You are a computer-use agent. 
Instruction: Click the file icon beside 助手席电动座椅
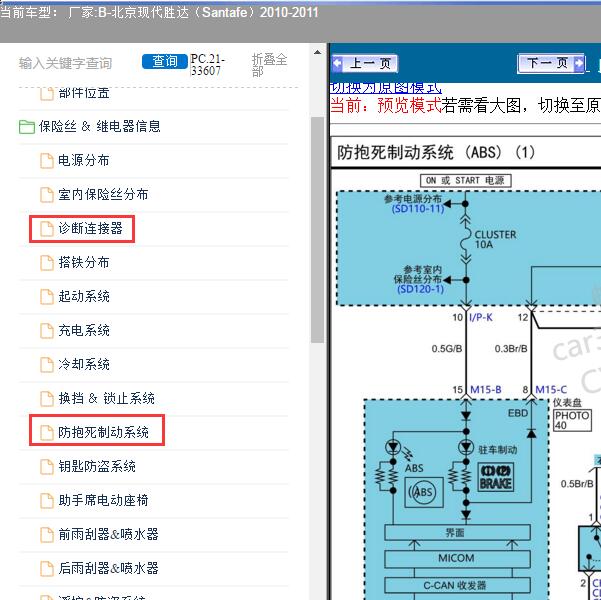(47, 501)
